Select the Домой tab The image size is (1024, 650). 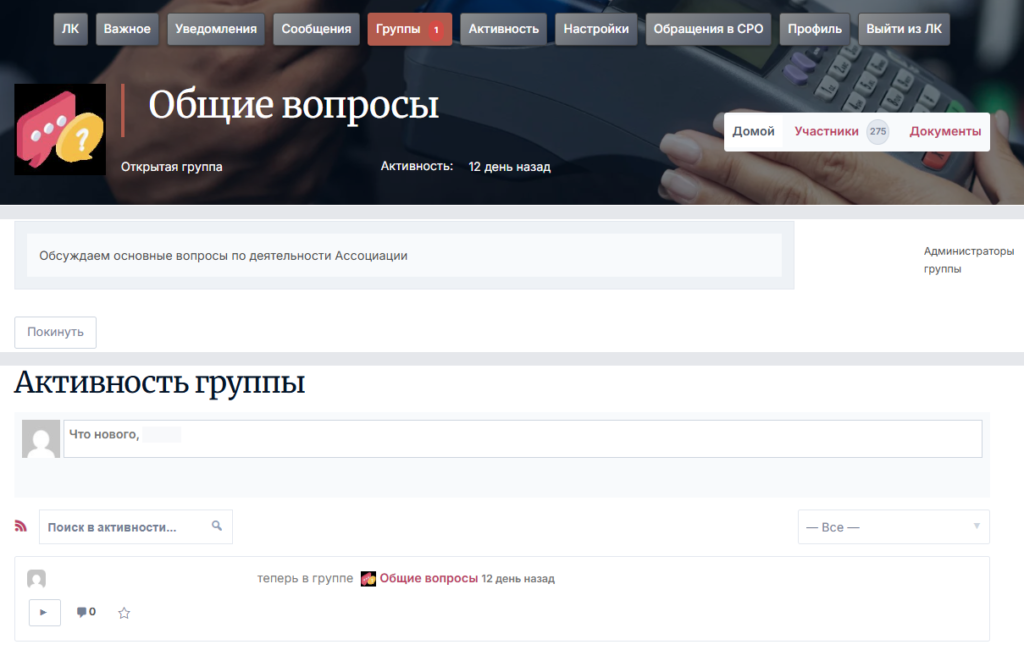pyautogui.click(x=754, y=132)
